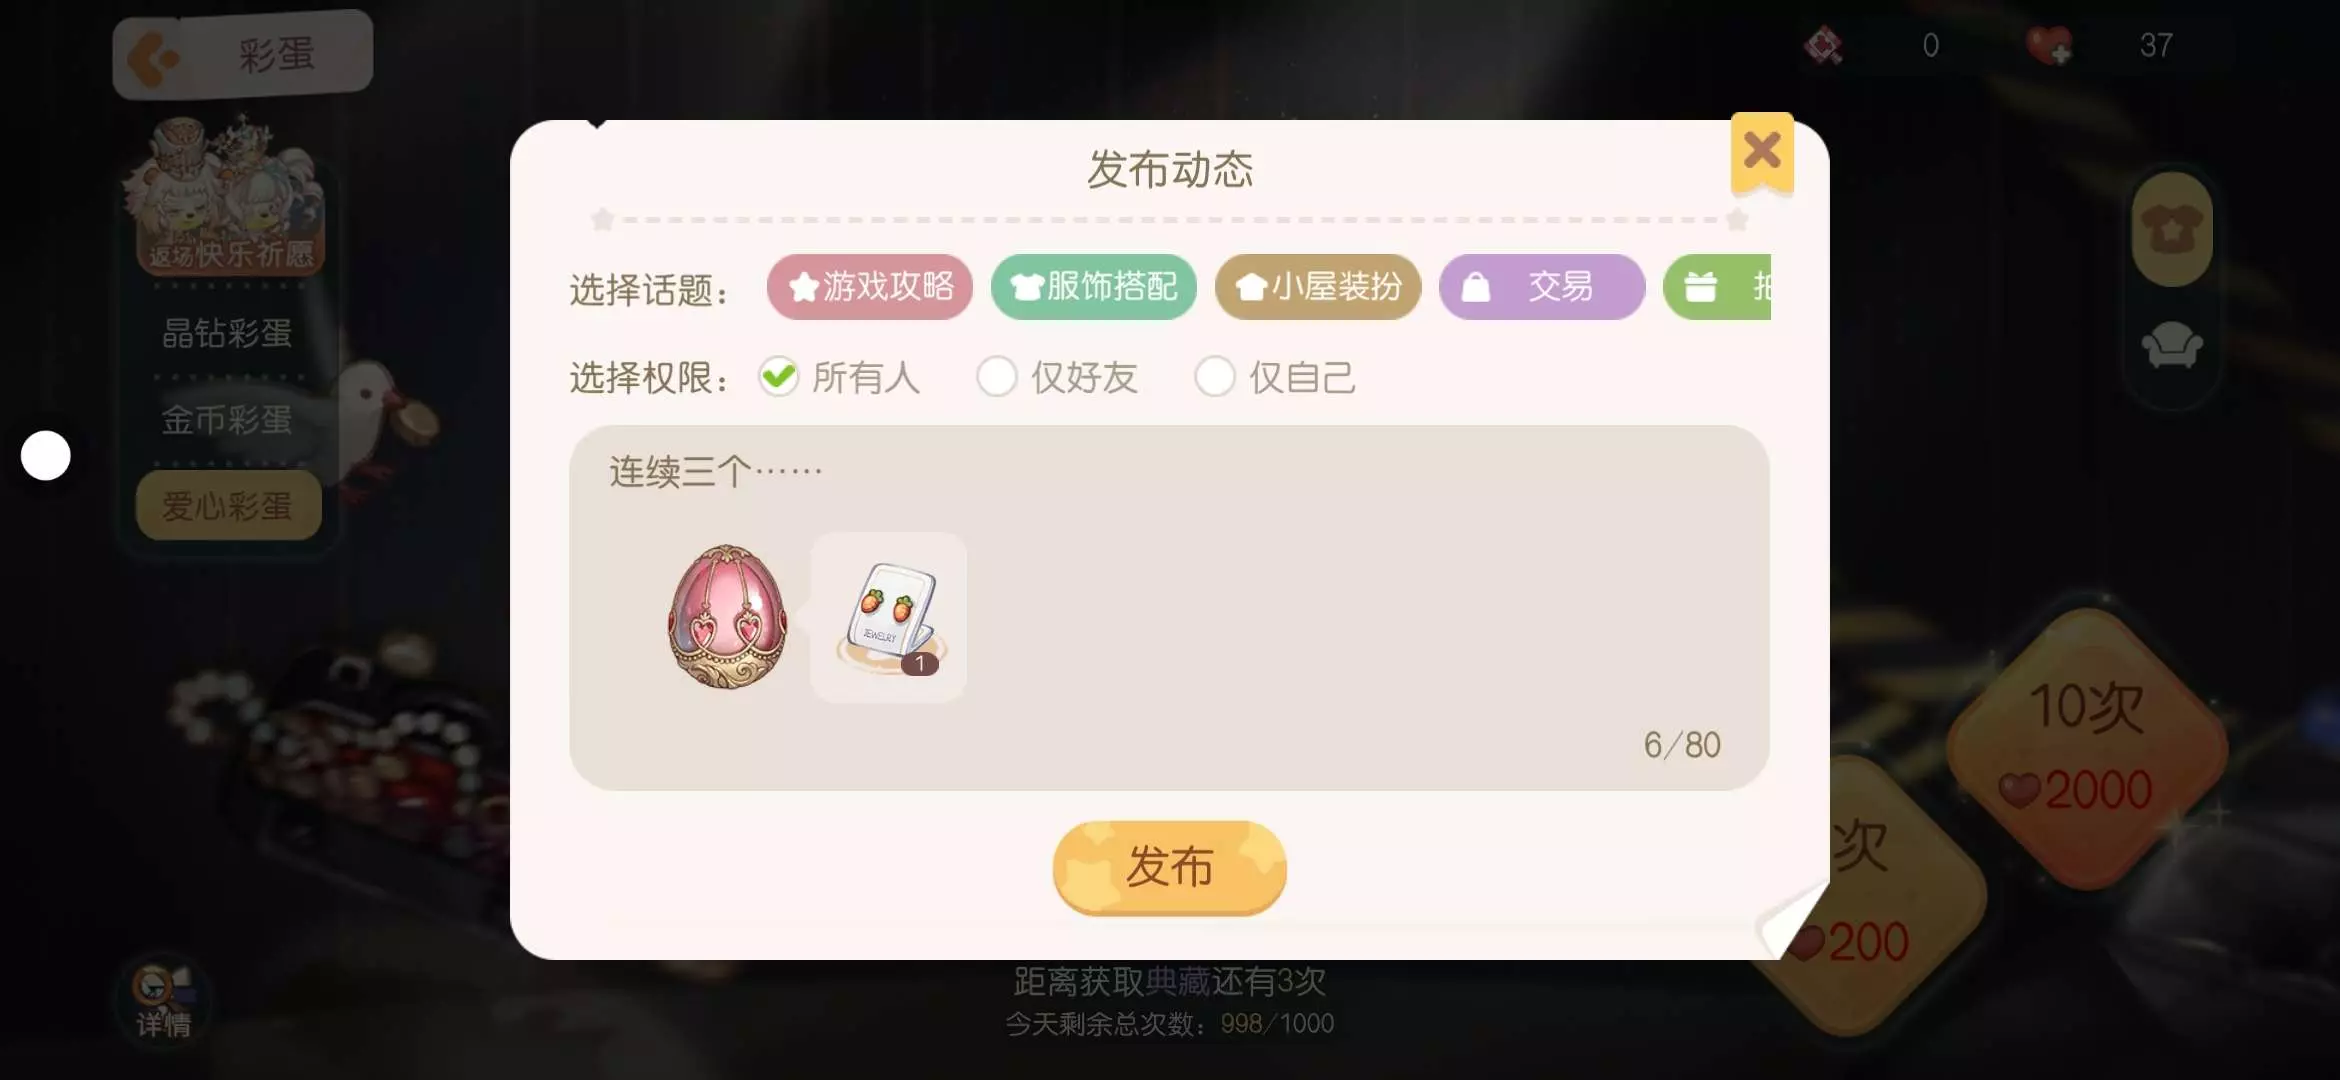Open the wardrobe shirt icon
This screenshot has width=2340, height=1080.
click(x=2171, y=230)
